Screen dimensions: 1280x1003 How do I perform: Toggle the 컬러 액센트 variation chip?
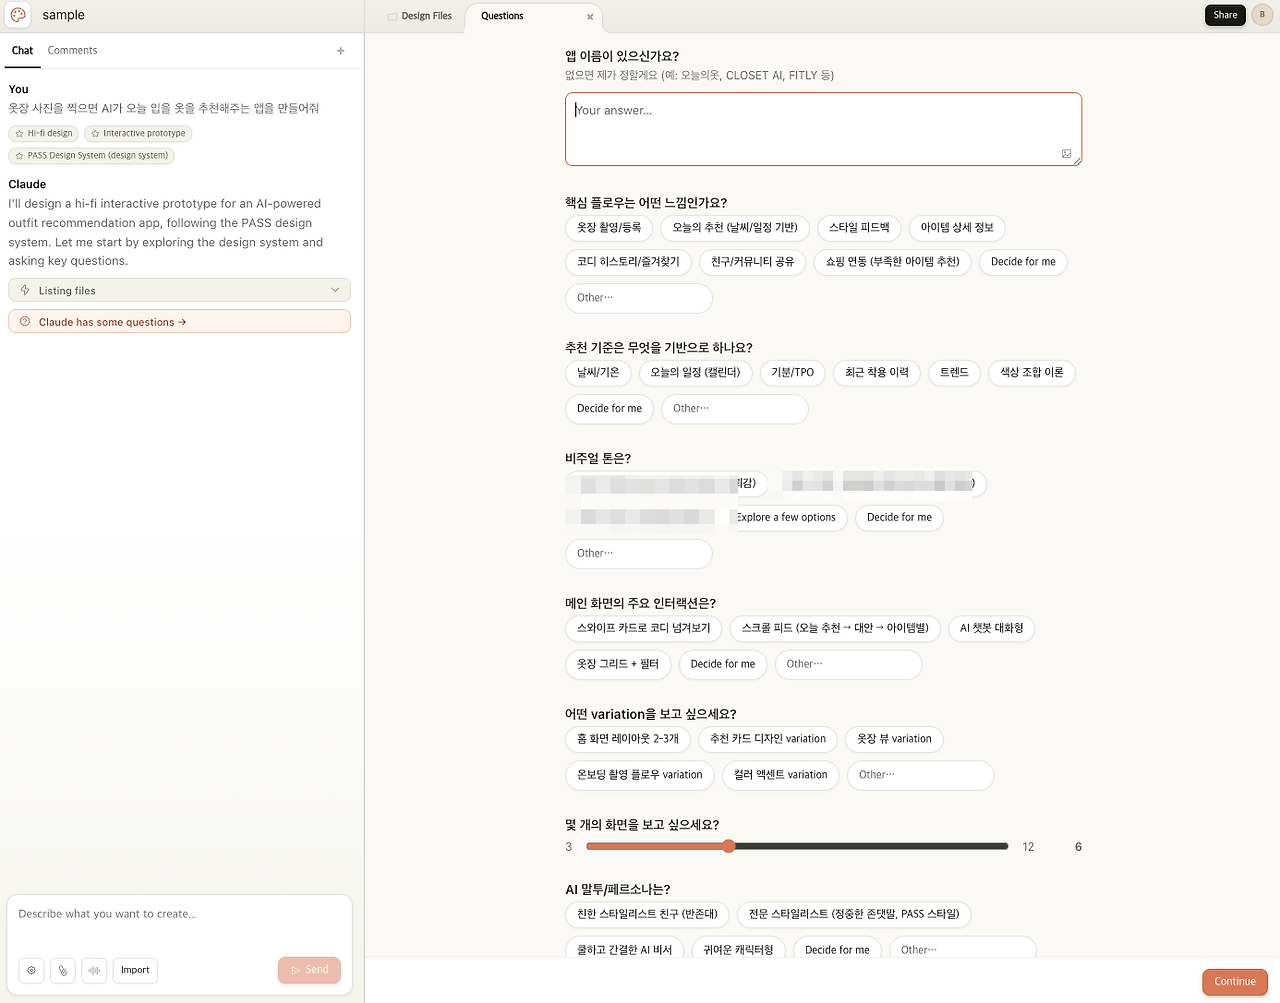(781, 775)
